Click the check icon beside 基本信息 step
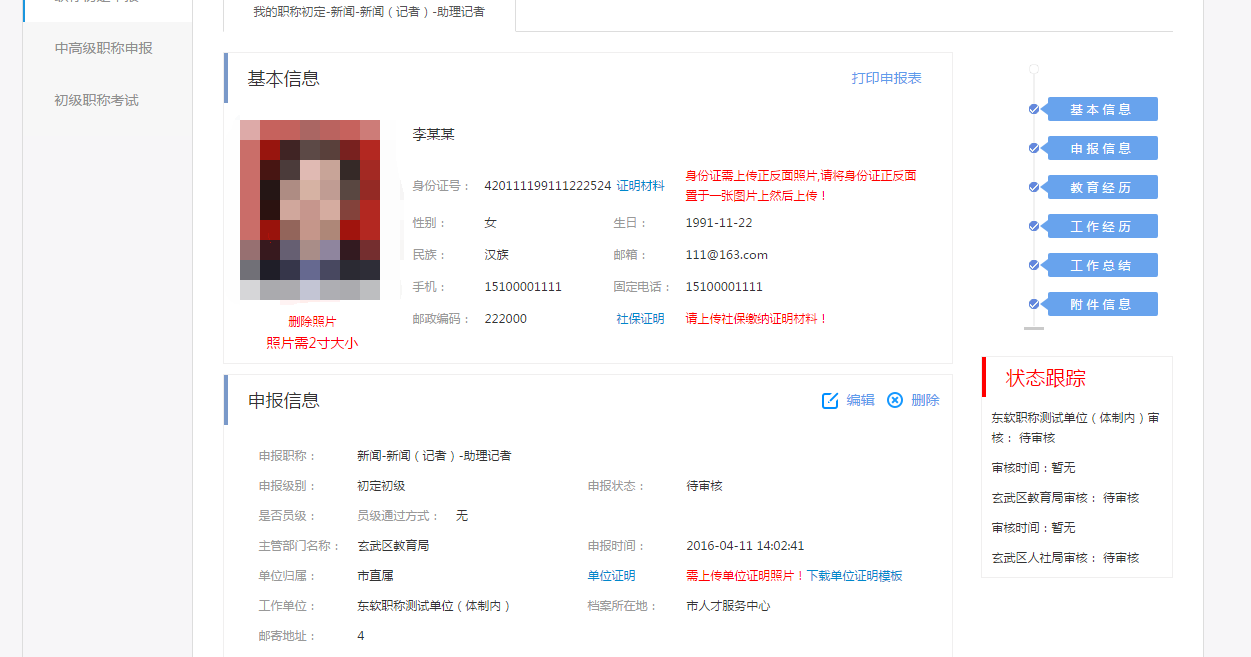This screenshot has height=657, width=1251. point(1034,109)
